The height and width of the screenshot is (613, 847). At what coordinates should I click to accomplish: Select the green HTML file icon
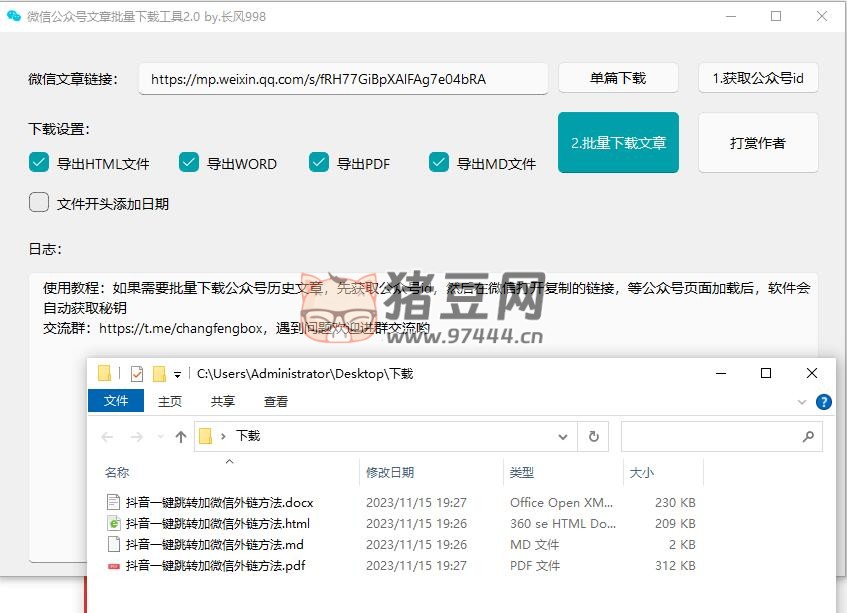[113, 523]
